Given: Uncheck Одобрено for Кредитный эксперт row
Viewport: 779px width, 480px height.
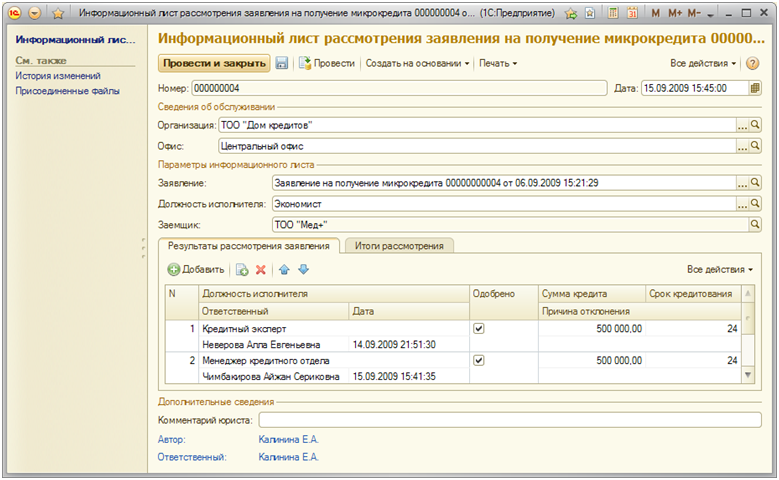Looking at the screenshot, I should (x=478, y=328).
